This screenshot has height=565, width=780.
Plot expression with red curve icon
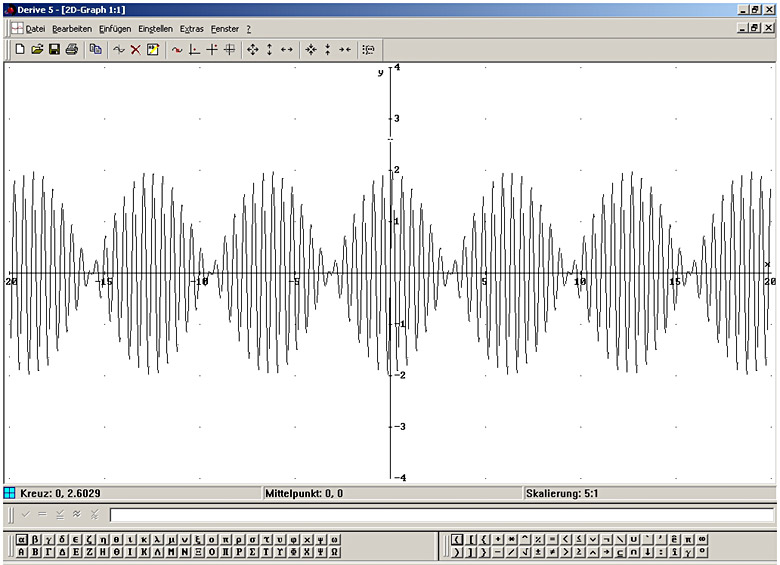click(x=177, y=49)
